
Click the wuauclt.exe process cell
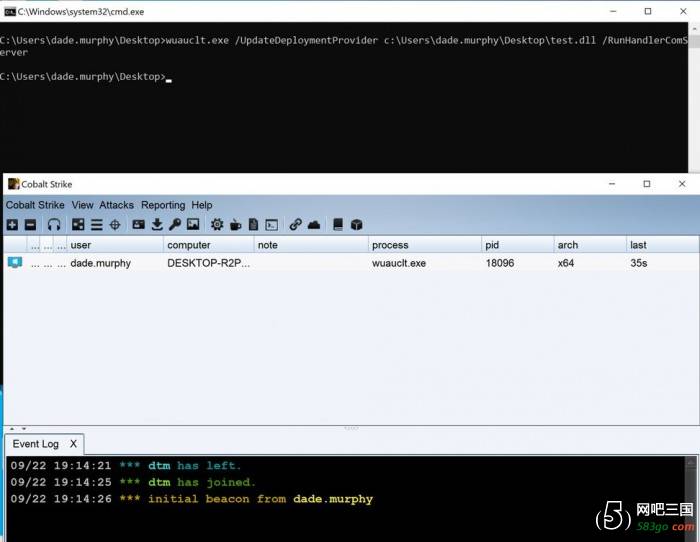pos(399,263)
